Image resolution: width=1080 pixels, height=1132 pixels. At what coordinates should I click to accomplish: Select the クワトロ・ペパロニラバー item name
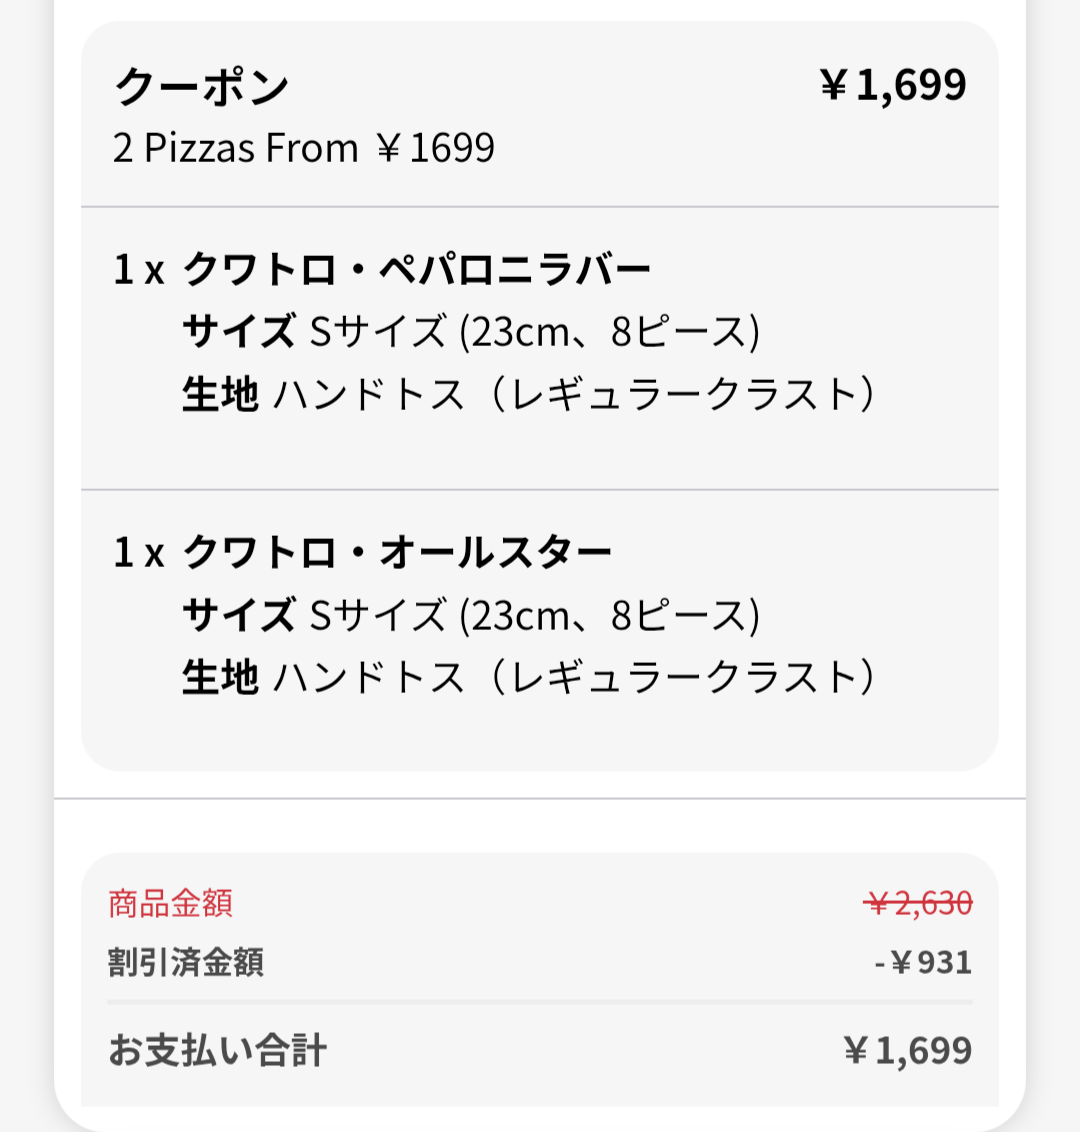417,269
